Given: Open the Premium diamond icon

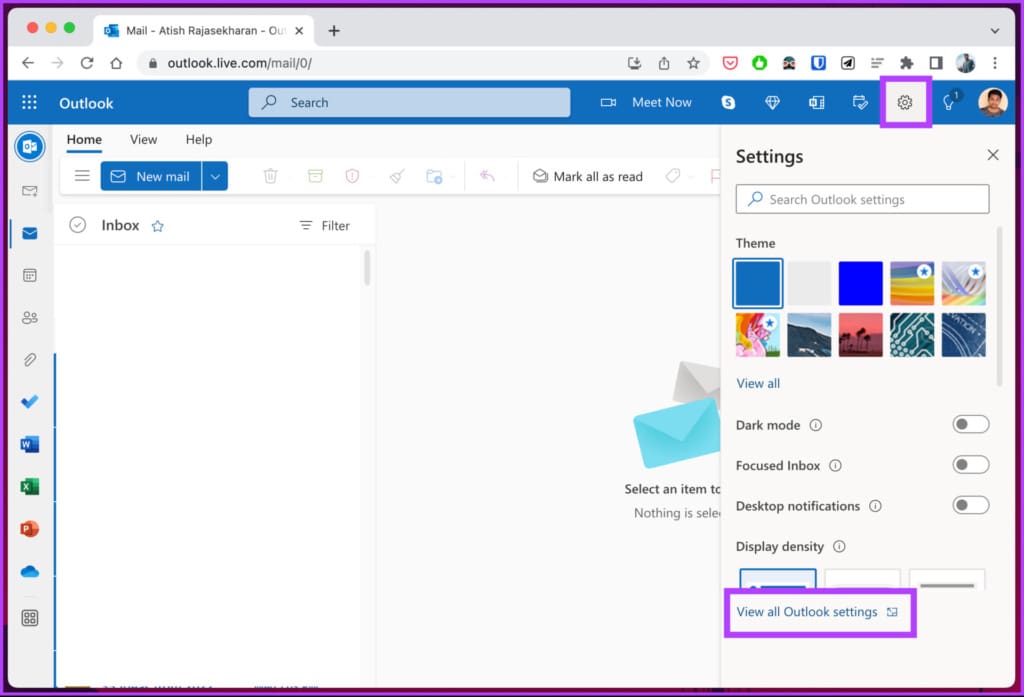Looking at the screenshot, I should point(772,103).
